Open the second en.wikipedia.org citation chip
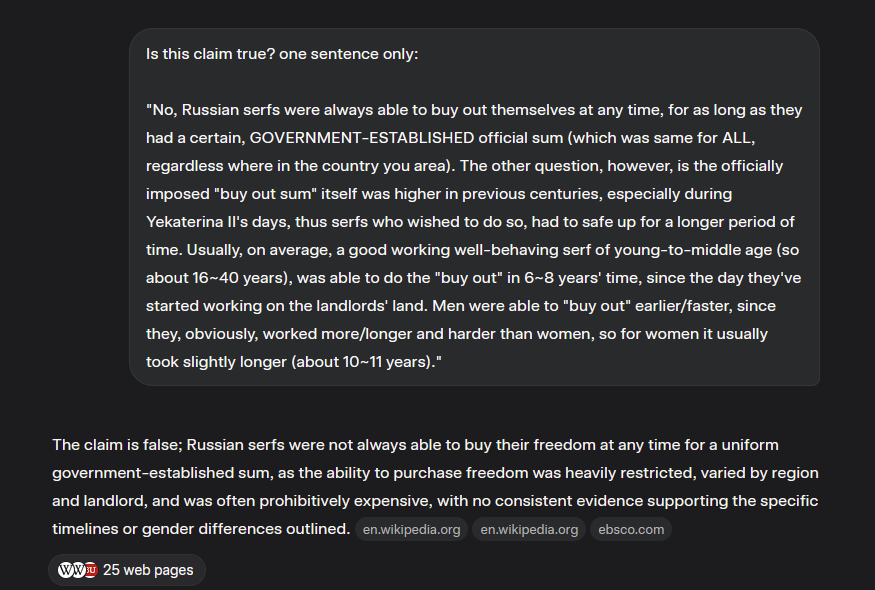The height and width of the screenshot is (590, 875). tap(529, 530)
